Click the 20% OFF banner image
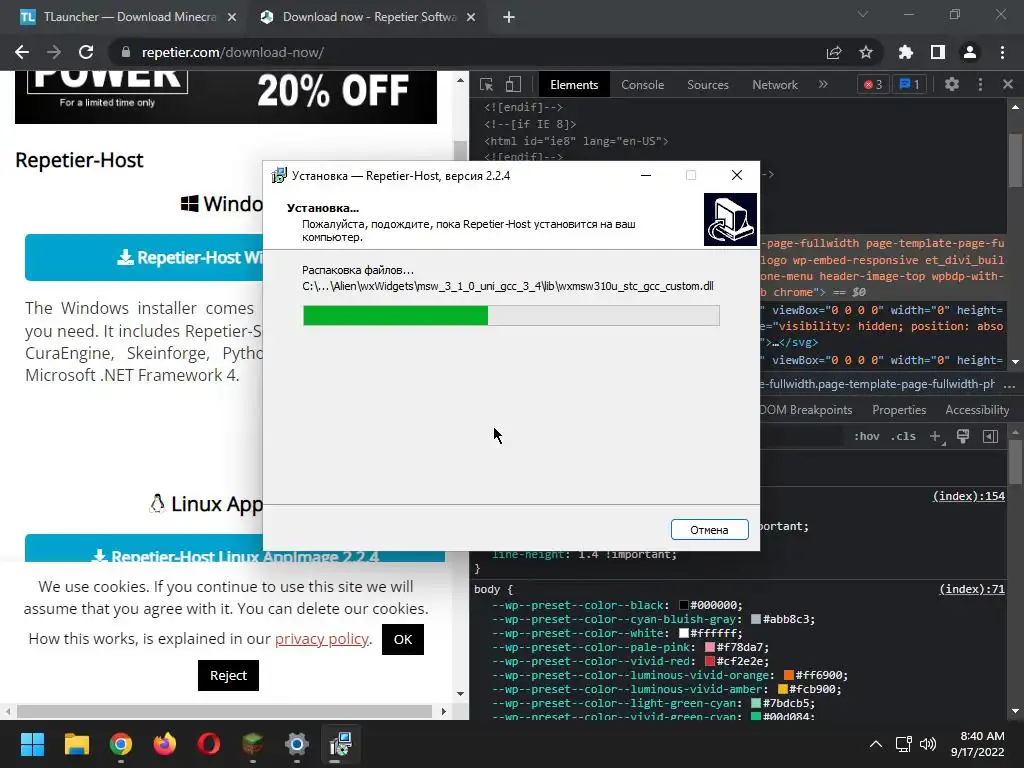This screenshot has width=1024, height=768. tap(225, 97)
